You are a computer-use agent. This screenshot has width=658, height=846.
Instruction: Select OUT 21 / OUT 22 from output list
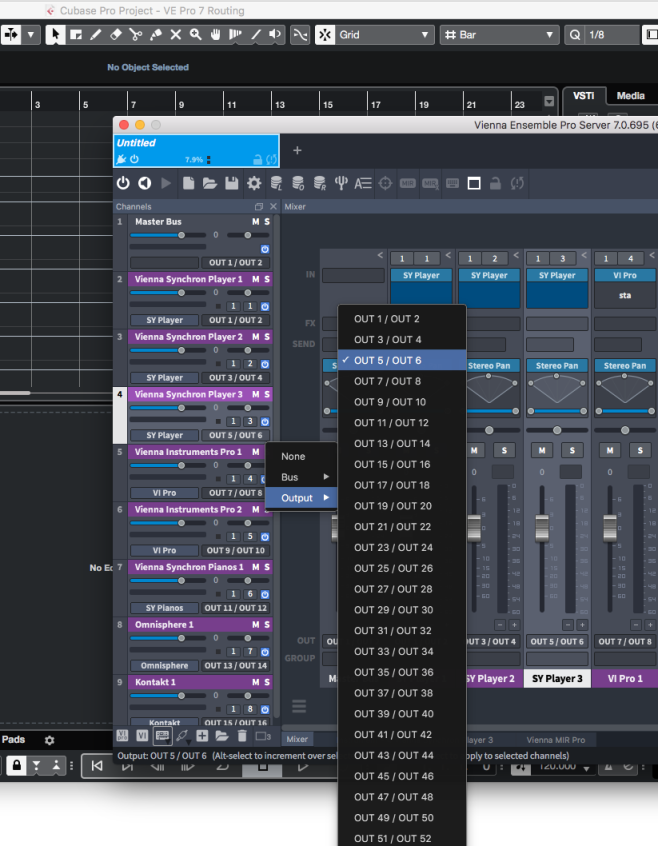point(402,527)
